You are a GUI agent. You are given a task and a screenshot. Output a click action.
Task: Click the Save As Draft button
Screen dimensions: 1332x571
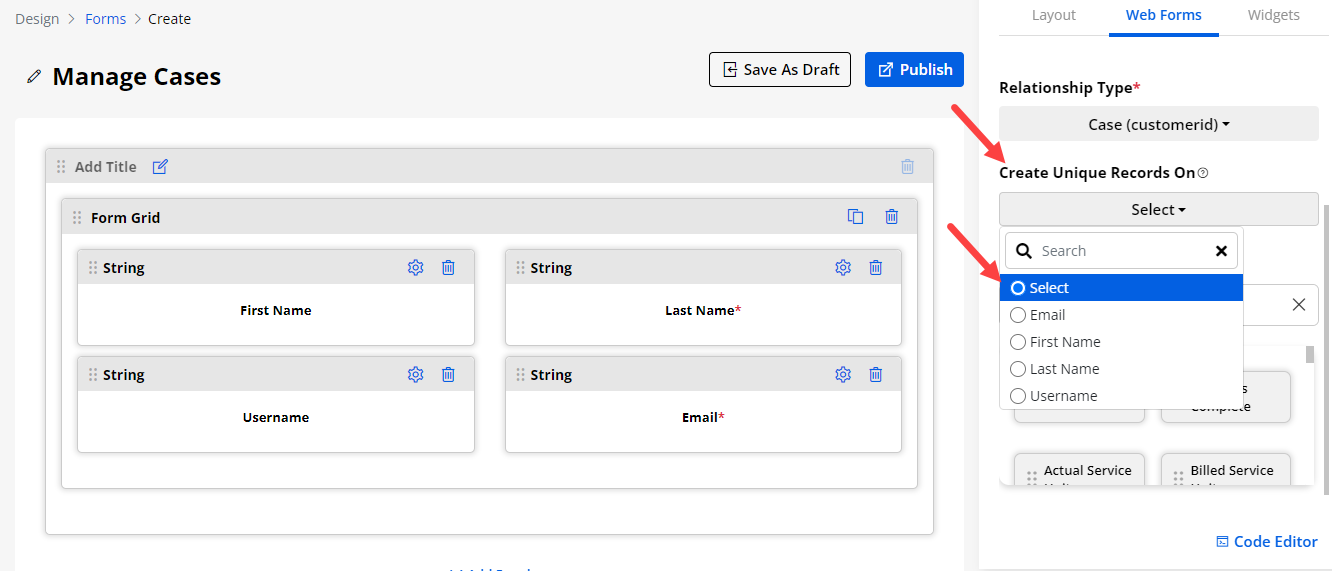click(x=779, y=70)
